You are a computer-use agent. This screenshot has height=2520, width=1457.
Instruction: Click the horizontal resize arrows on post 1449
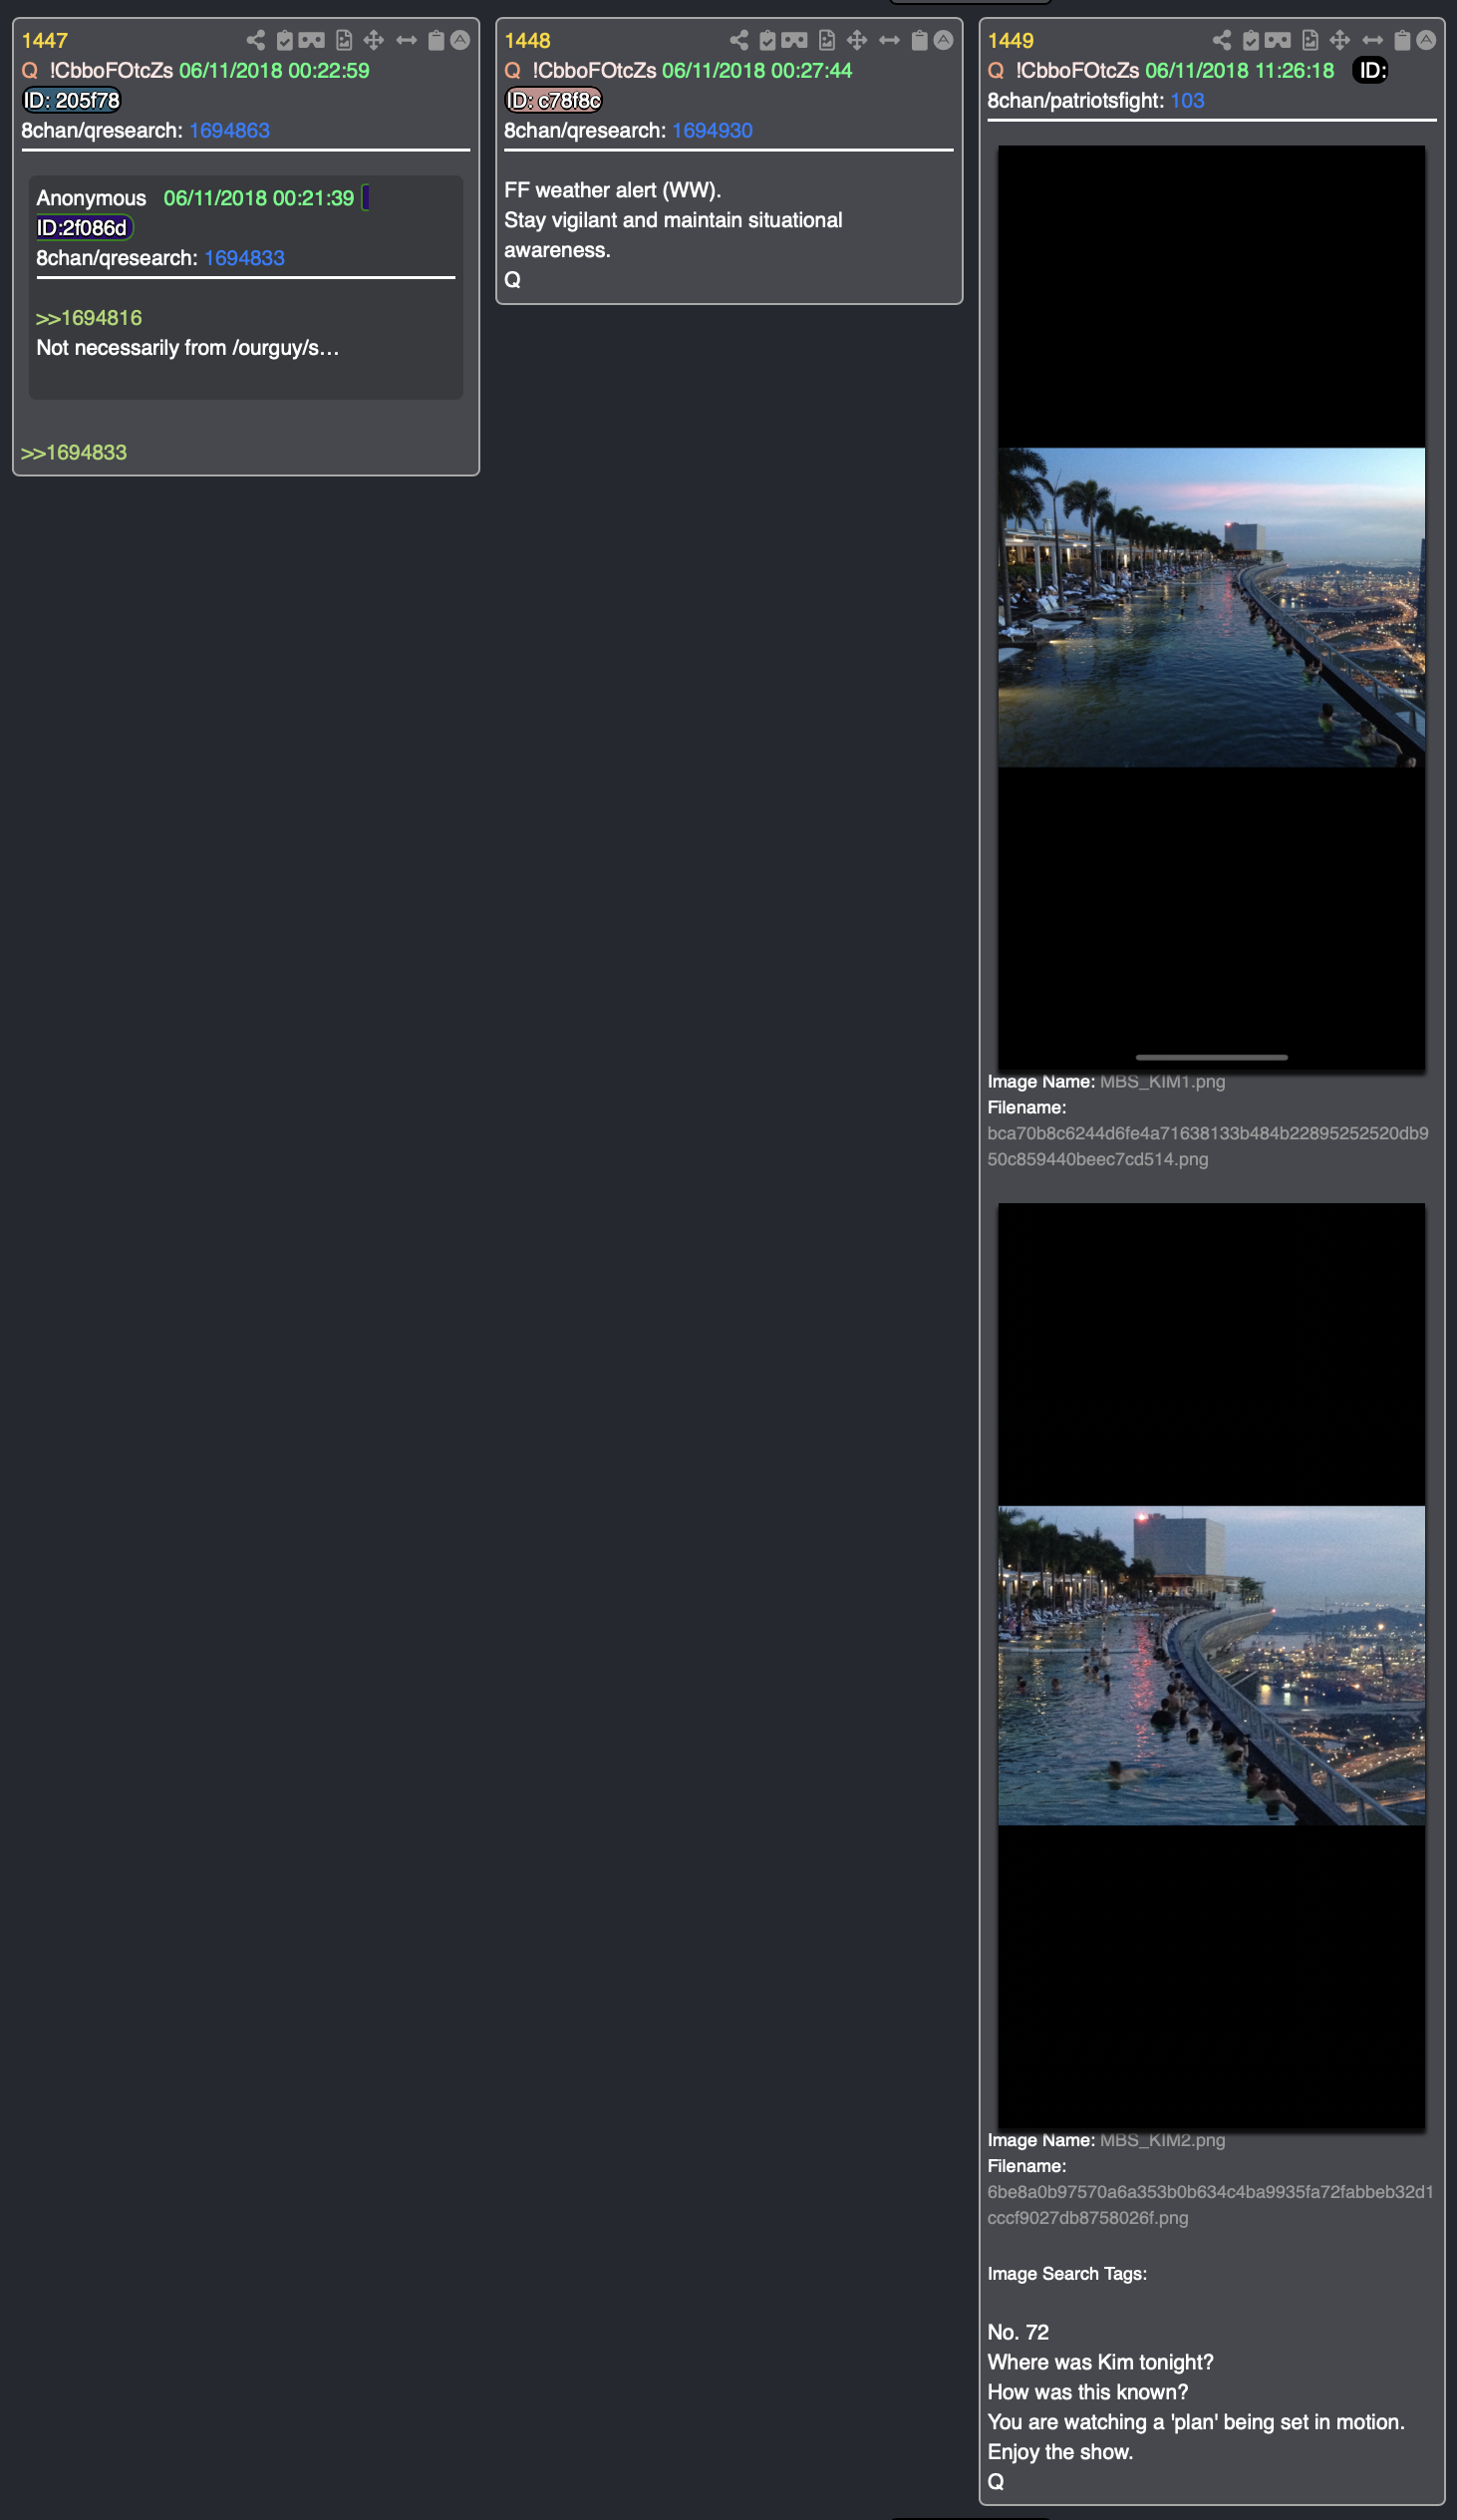pyautogui.click(x=1372, y=40)
